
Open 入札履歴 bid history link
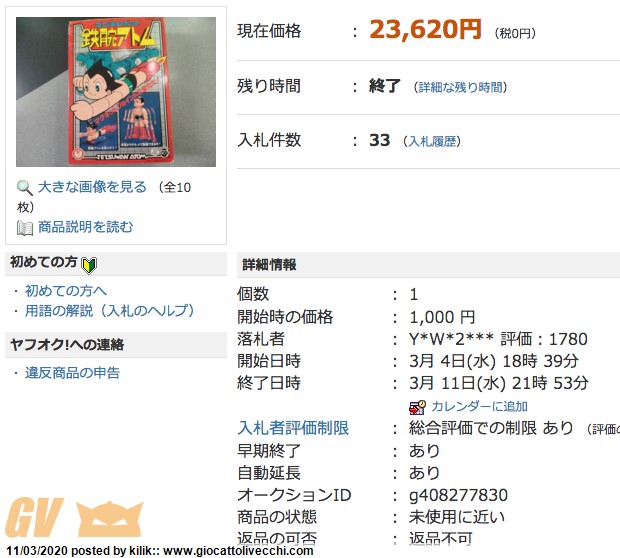click(x=432, y=142)
